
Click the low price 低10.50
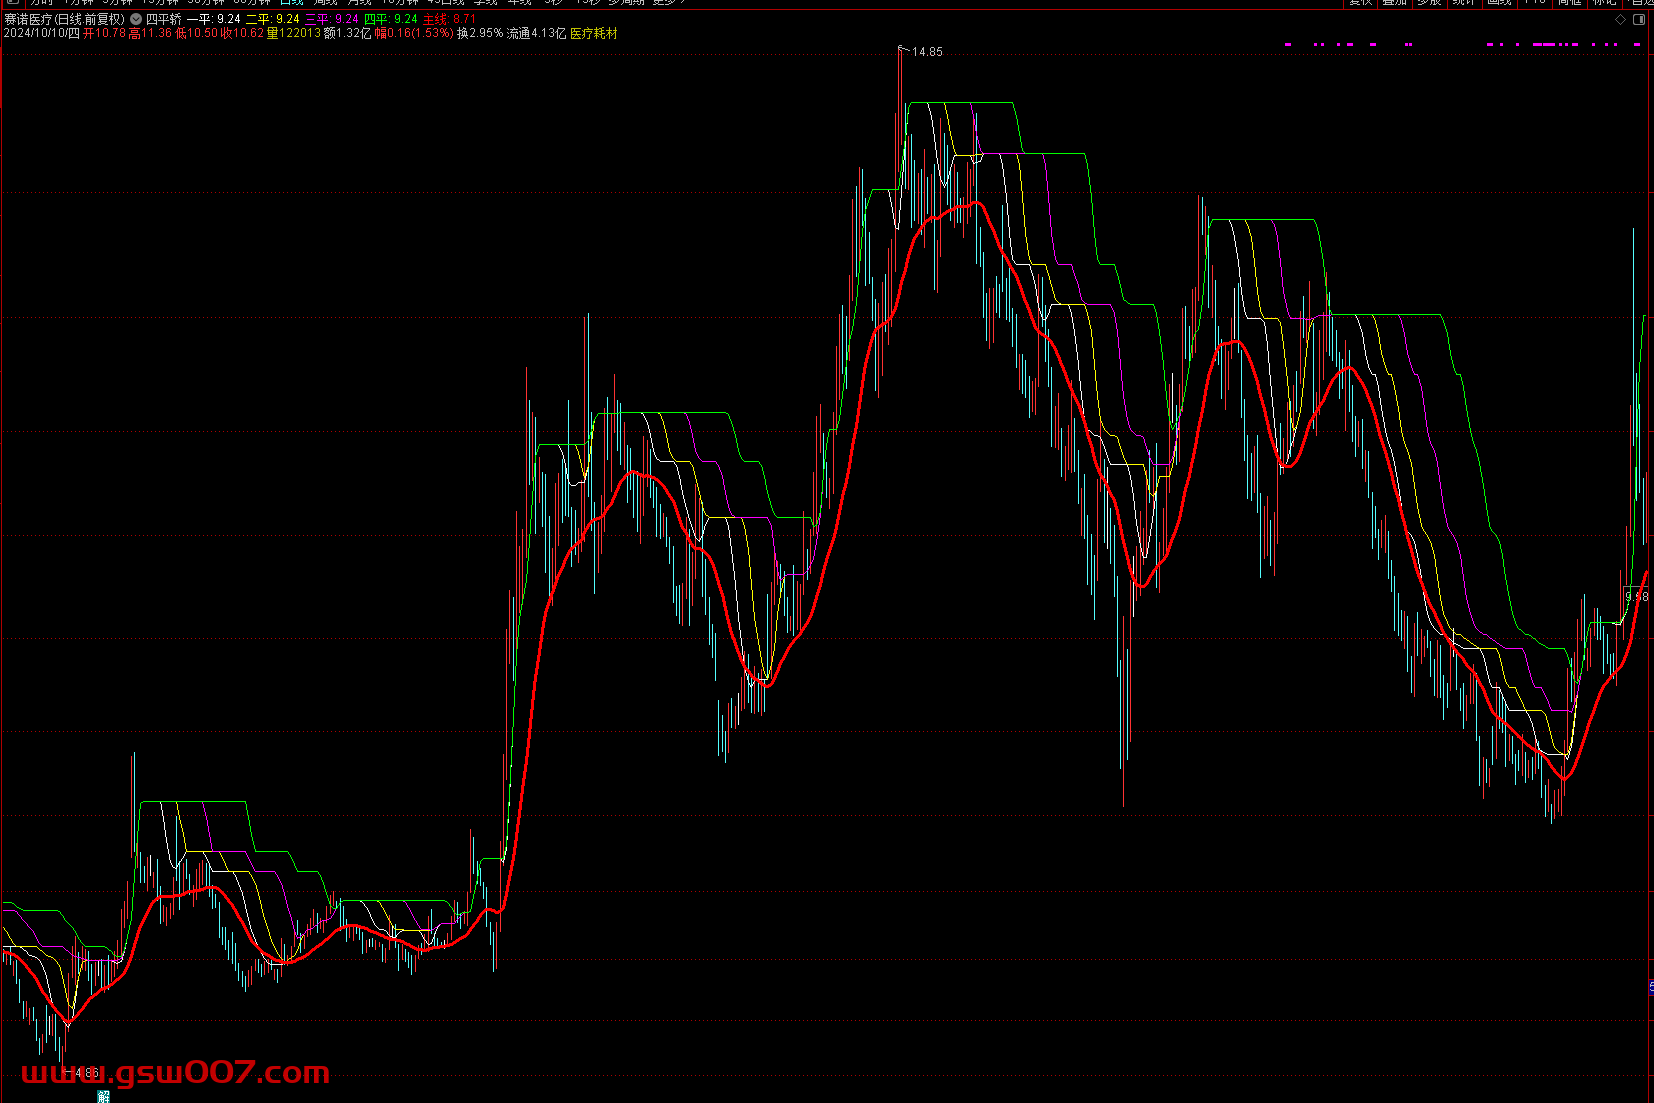196,34
